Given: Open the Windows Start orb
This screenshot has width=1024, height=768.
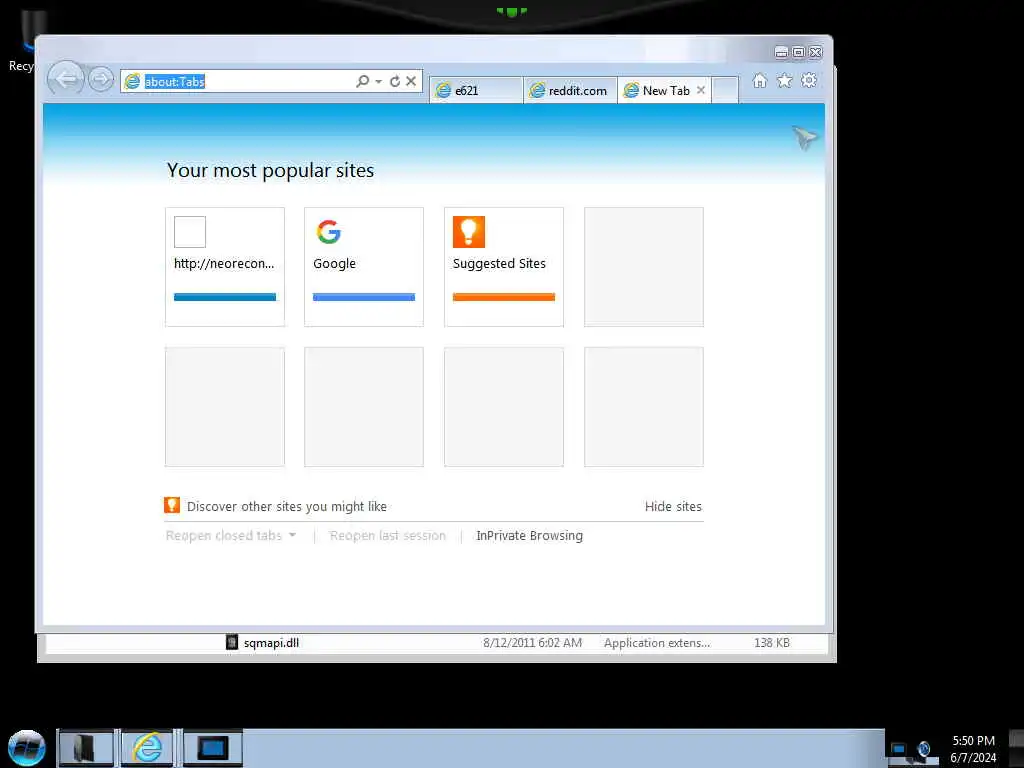Looking at the screenshot, I should coord(27,748).
